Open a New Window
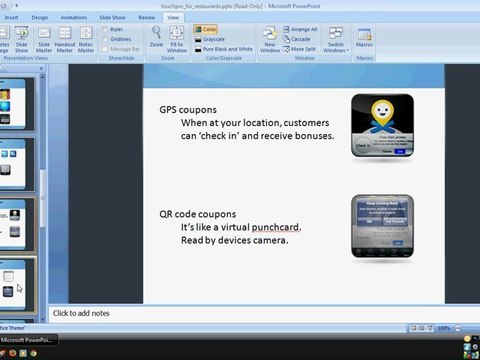Image resolution: width=480 pixels, height=360 pixels. (270, 39)
